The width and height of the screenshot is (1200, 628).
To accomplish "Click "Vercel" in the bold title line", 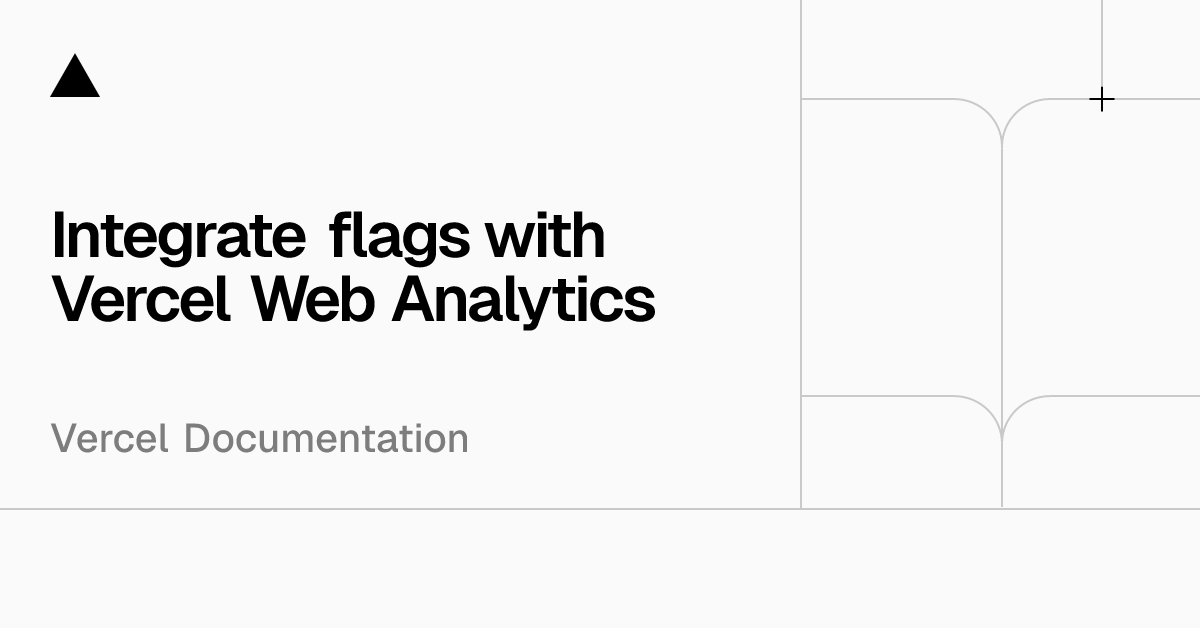I will click(x=141, y=298).
